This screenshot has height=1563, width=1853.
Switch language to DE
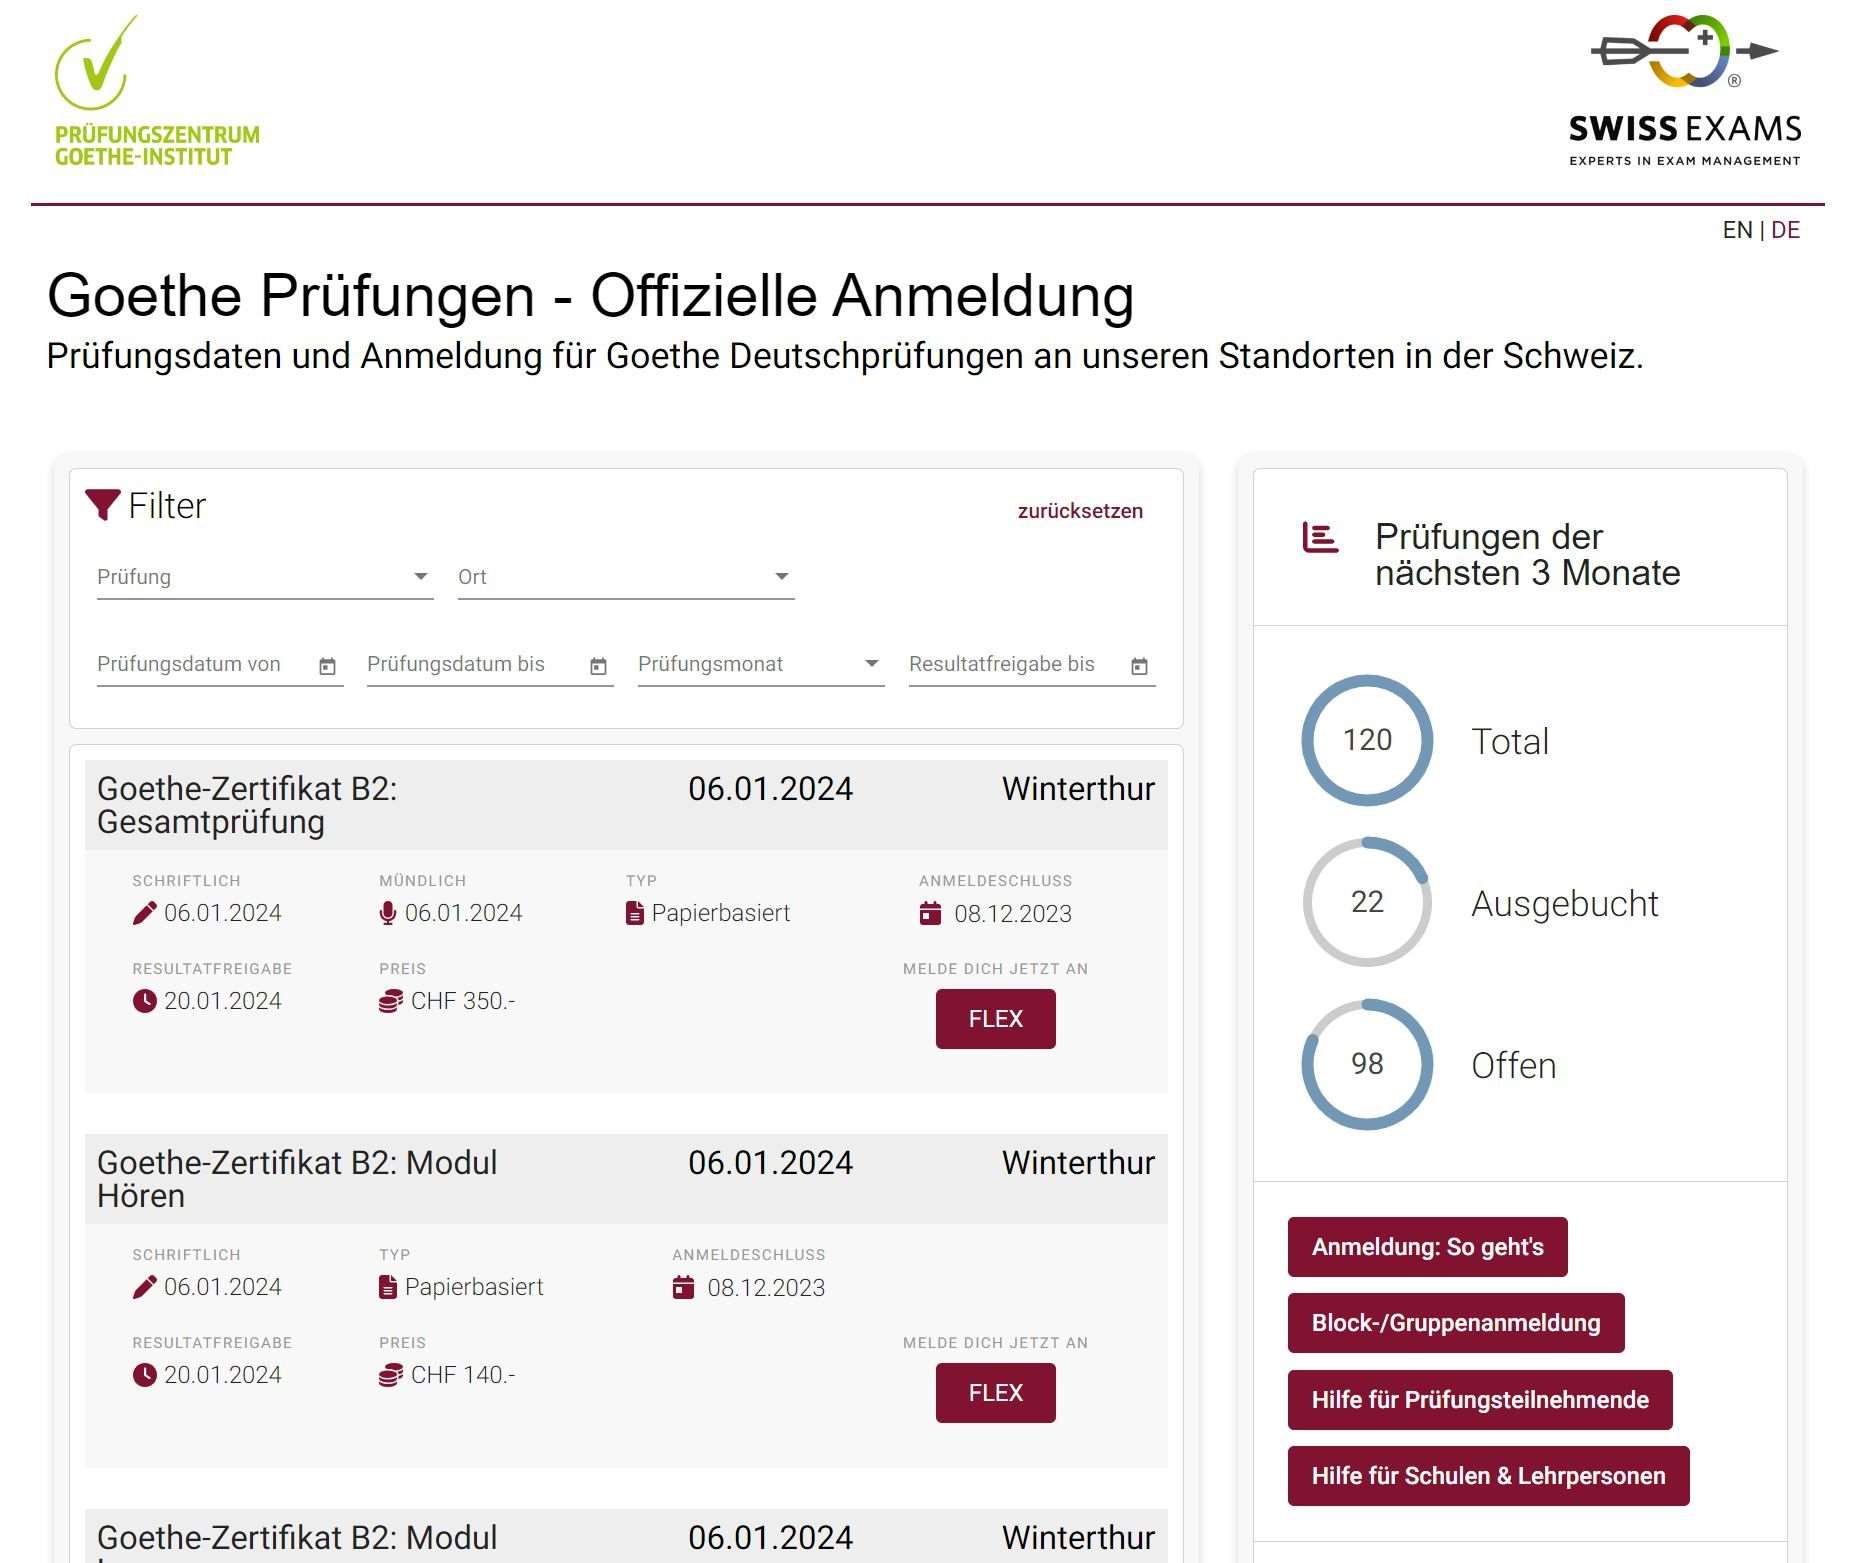pyautogui.click(x=1785, y=230)
